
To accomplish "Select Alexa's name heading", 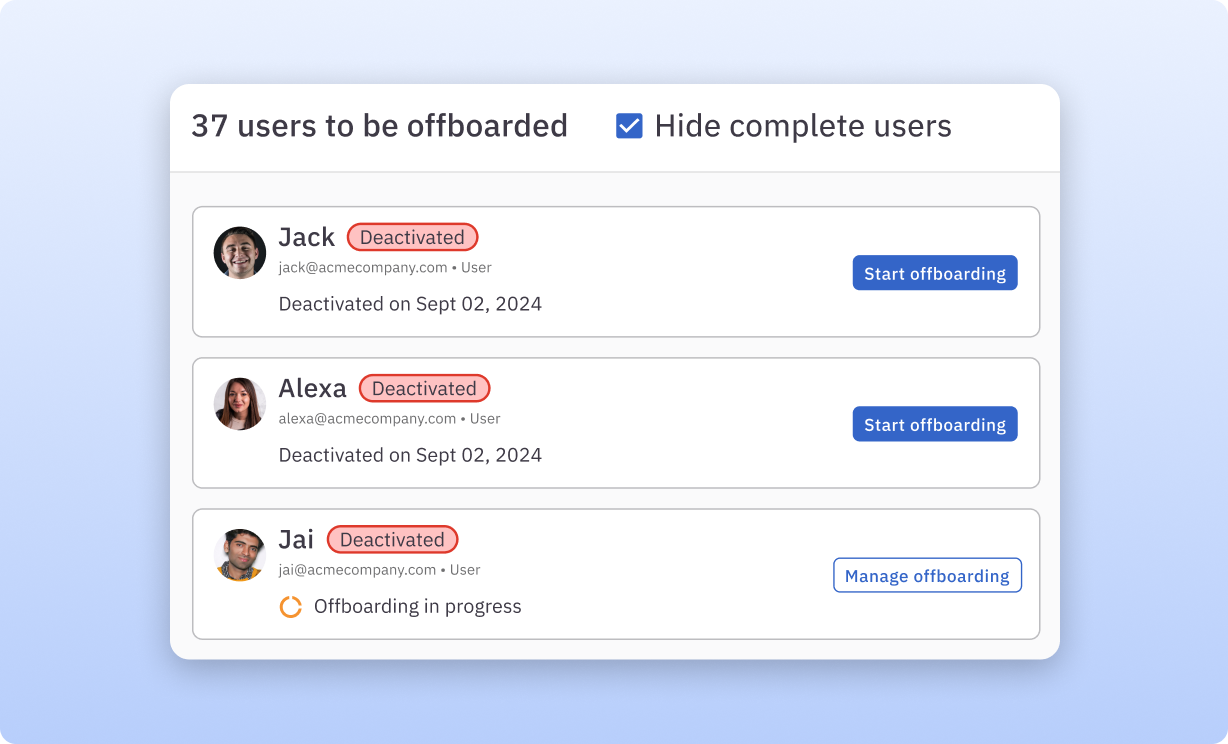I will 312,388.
